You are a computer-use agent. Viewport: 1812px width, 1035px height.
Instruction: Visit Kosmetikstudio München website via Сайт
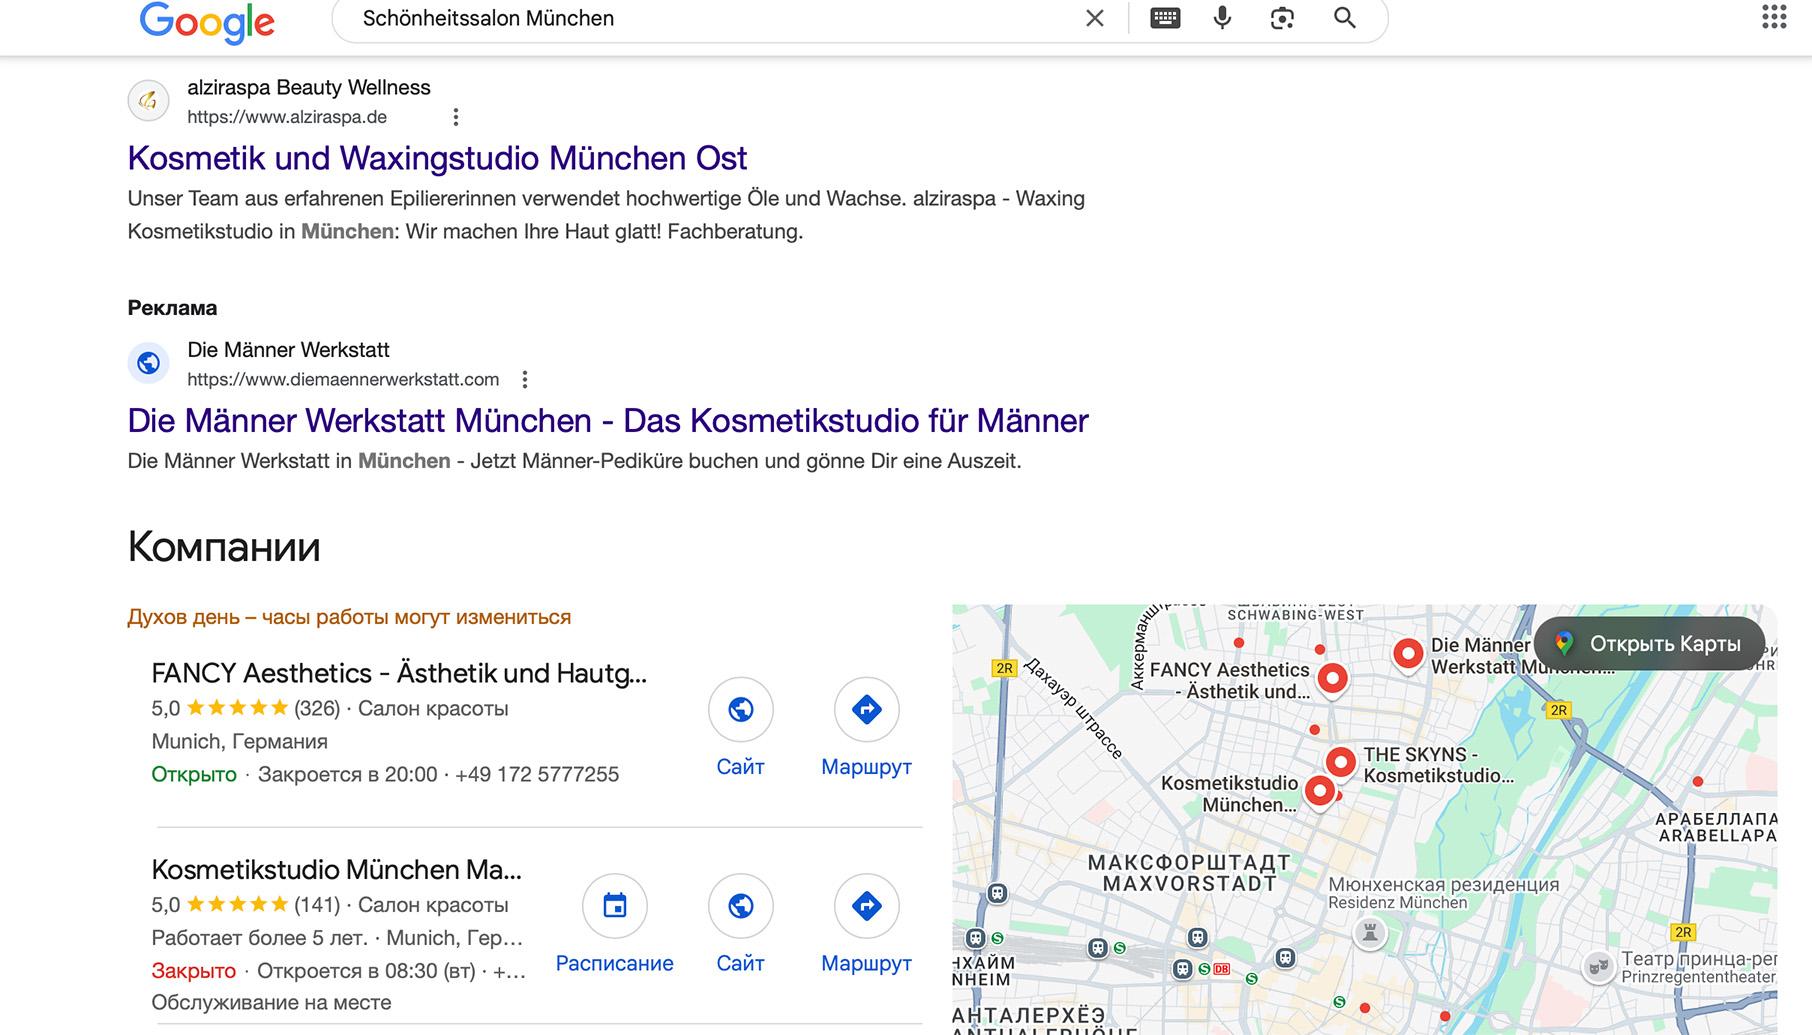740,924
